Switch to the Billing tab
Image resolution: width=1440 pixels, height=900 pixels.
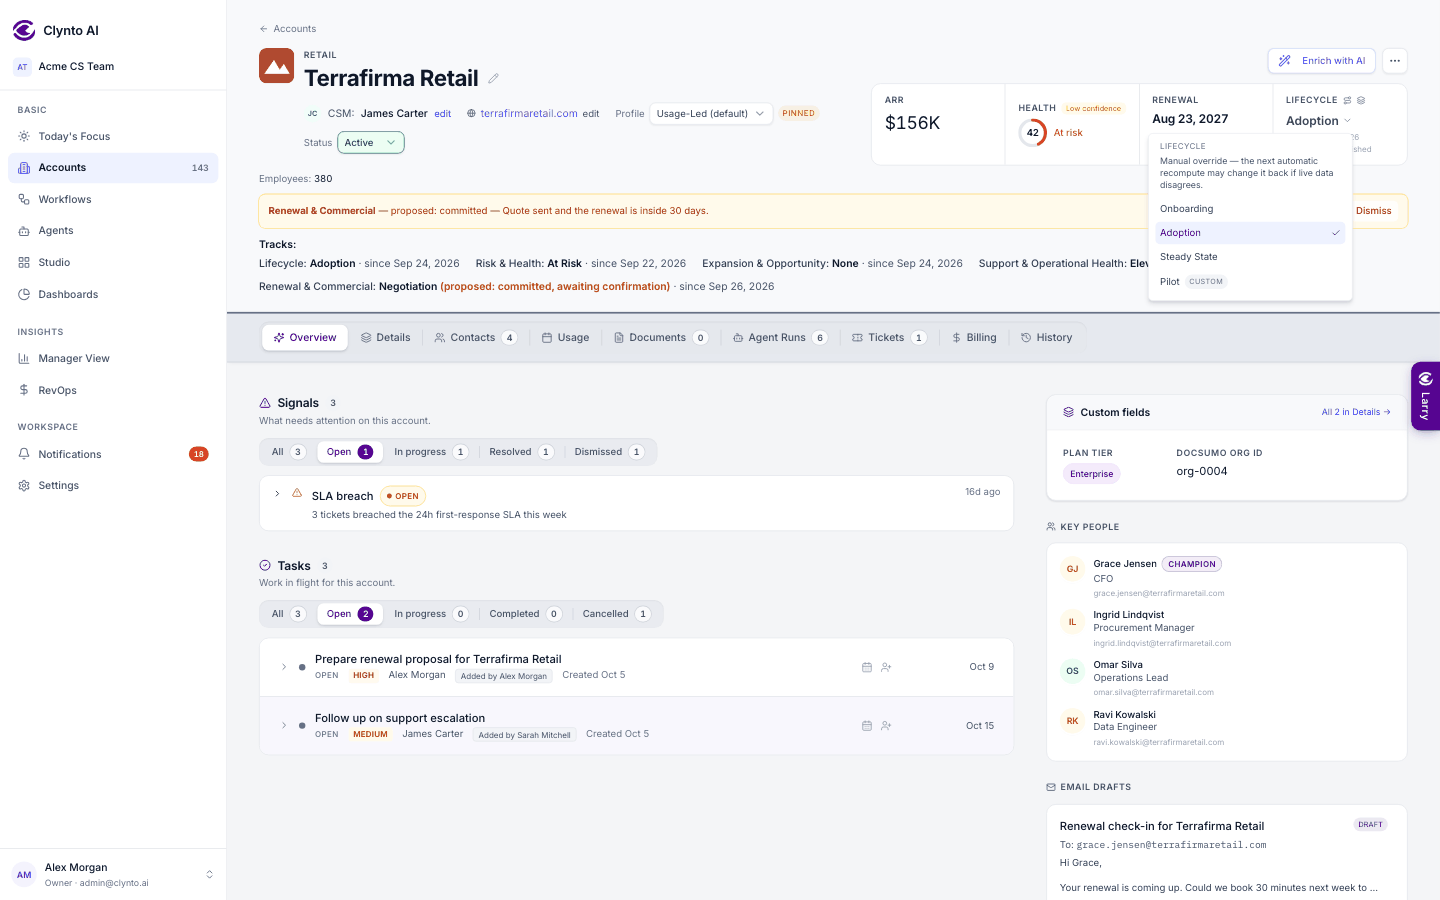(974, 338)
